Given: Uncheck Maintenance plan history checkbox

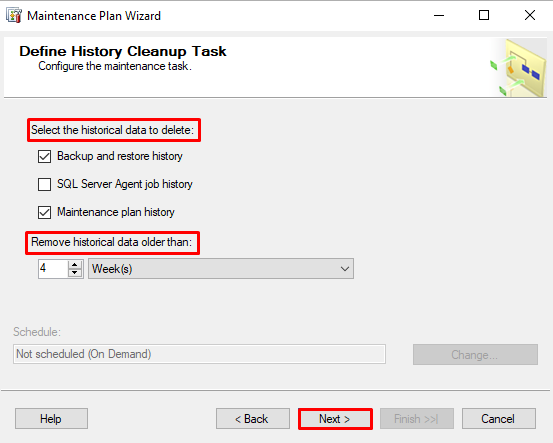Looking at the screenshot, I should pos(44,212).
